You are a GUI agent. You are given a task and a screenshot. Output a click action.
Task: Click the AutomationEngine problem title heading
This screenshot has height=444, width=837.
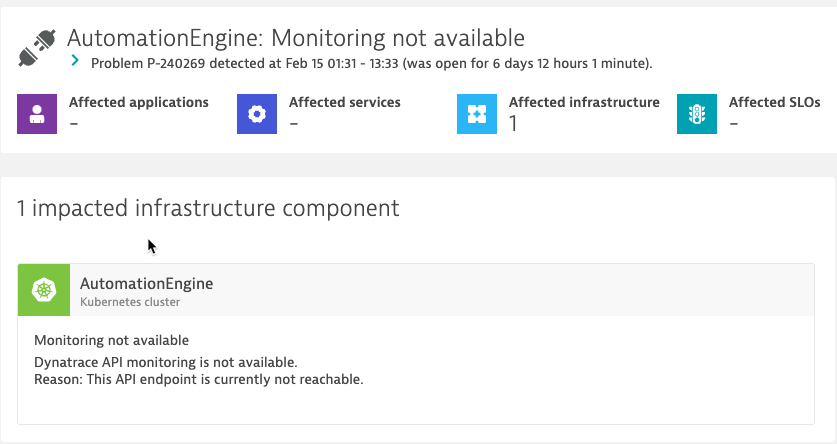[296, 38]
